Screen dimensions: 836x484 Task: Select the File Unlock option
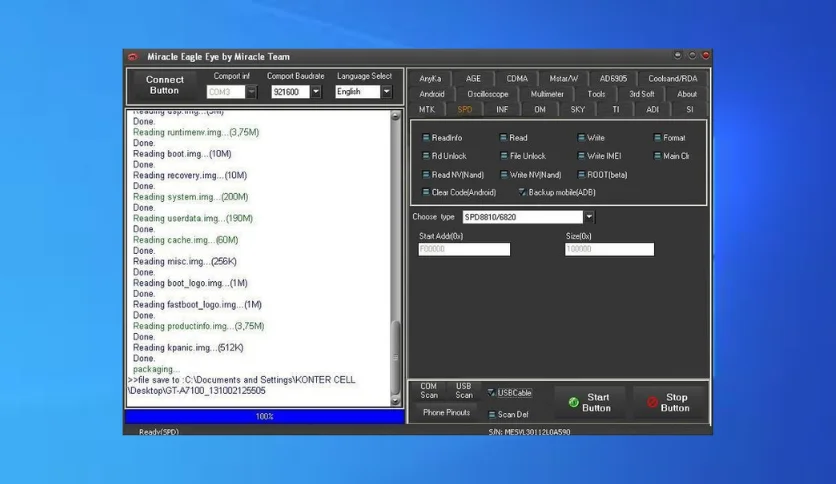[522, 156]
